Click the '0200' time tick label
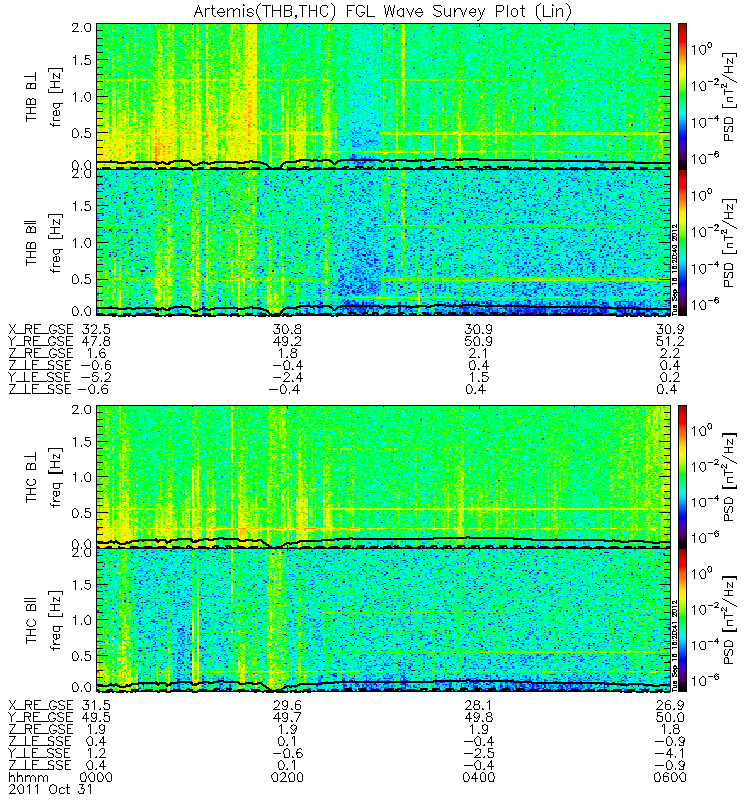The width and height of the screenshot is (750, 800). point(287,778)
